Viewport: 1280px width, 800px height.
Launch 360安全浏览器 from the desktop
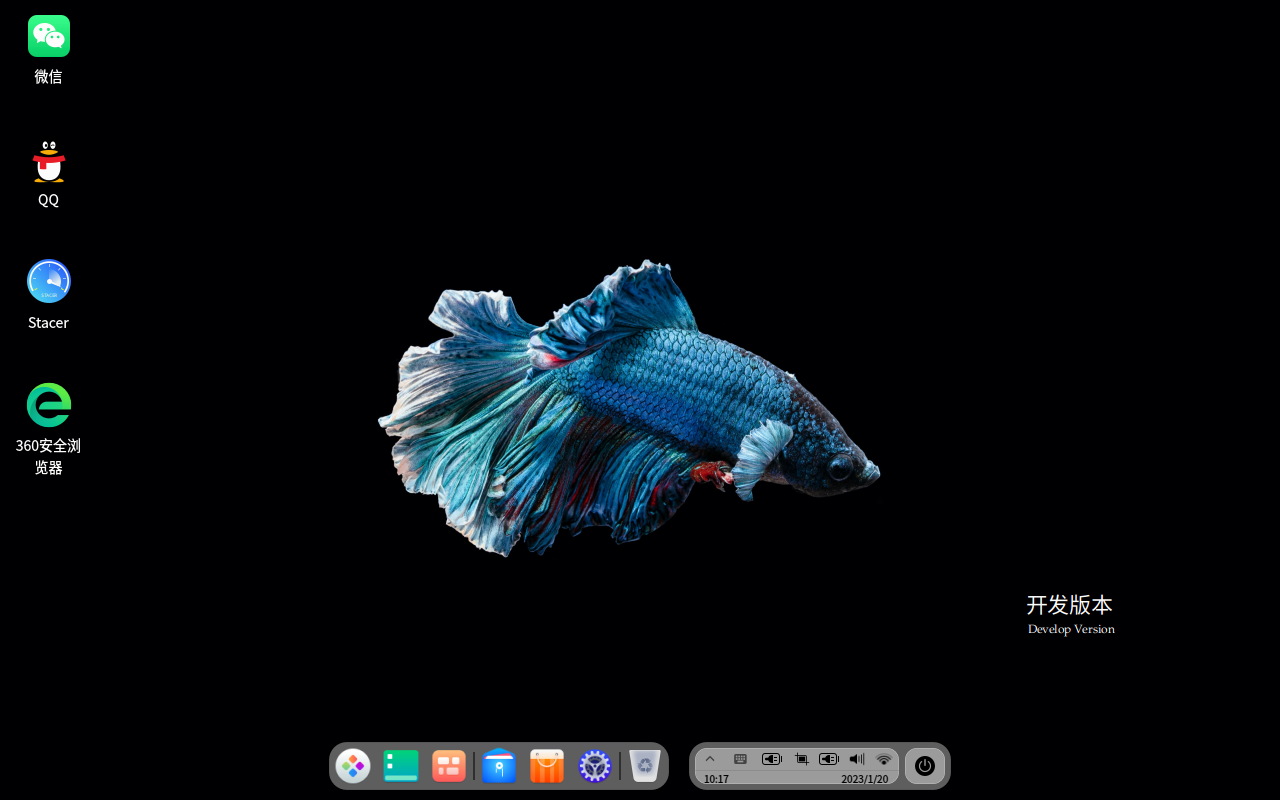pyautogui.click(x=48, y=404)
